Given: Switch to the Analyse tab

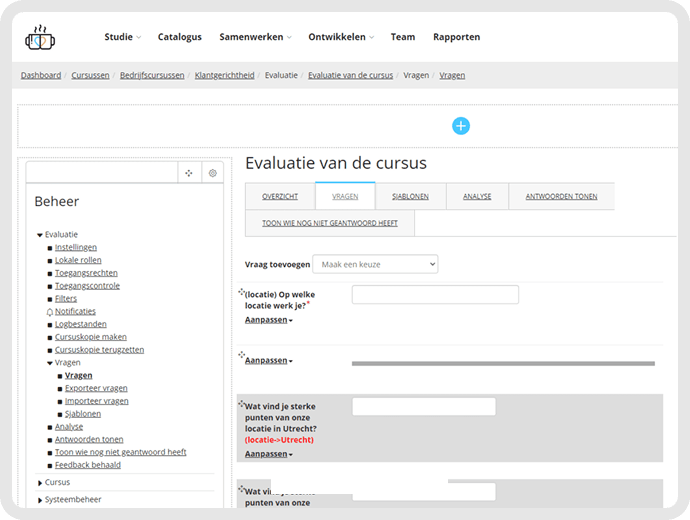Looking at the screenshot, I should (477, 197).
